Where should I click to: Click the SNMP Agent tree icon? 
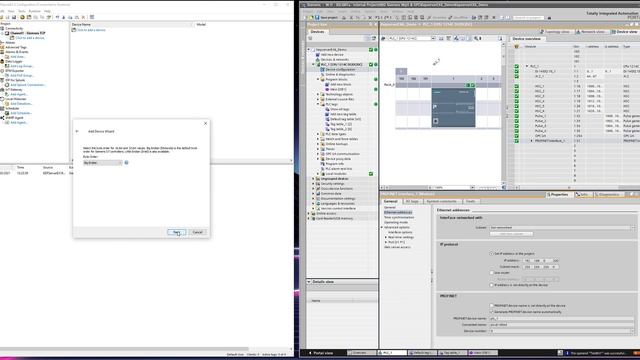click(2, 118)
